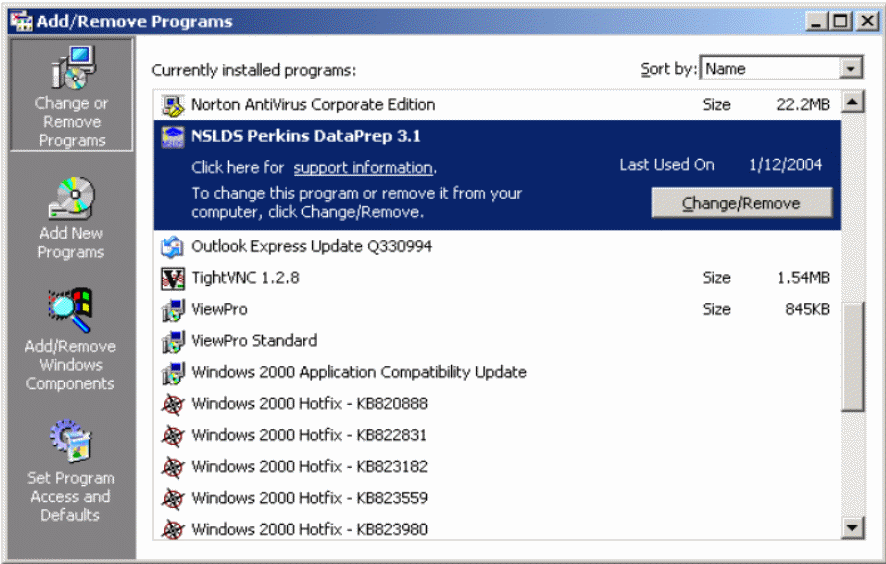Select ViewPro Standard in the list
The width and height of the screenshot is (886, 564).
(254, 341)
